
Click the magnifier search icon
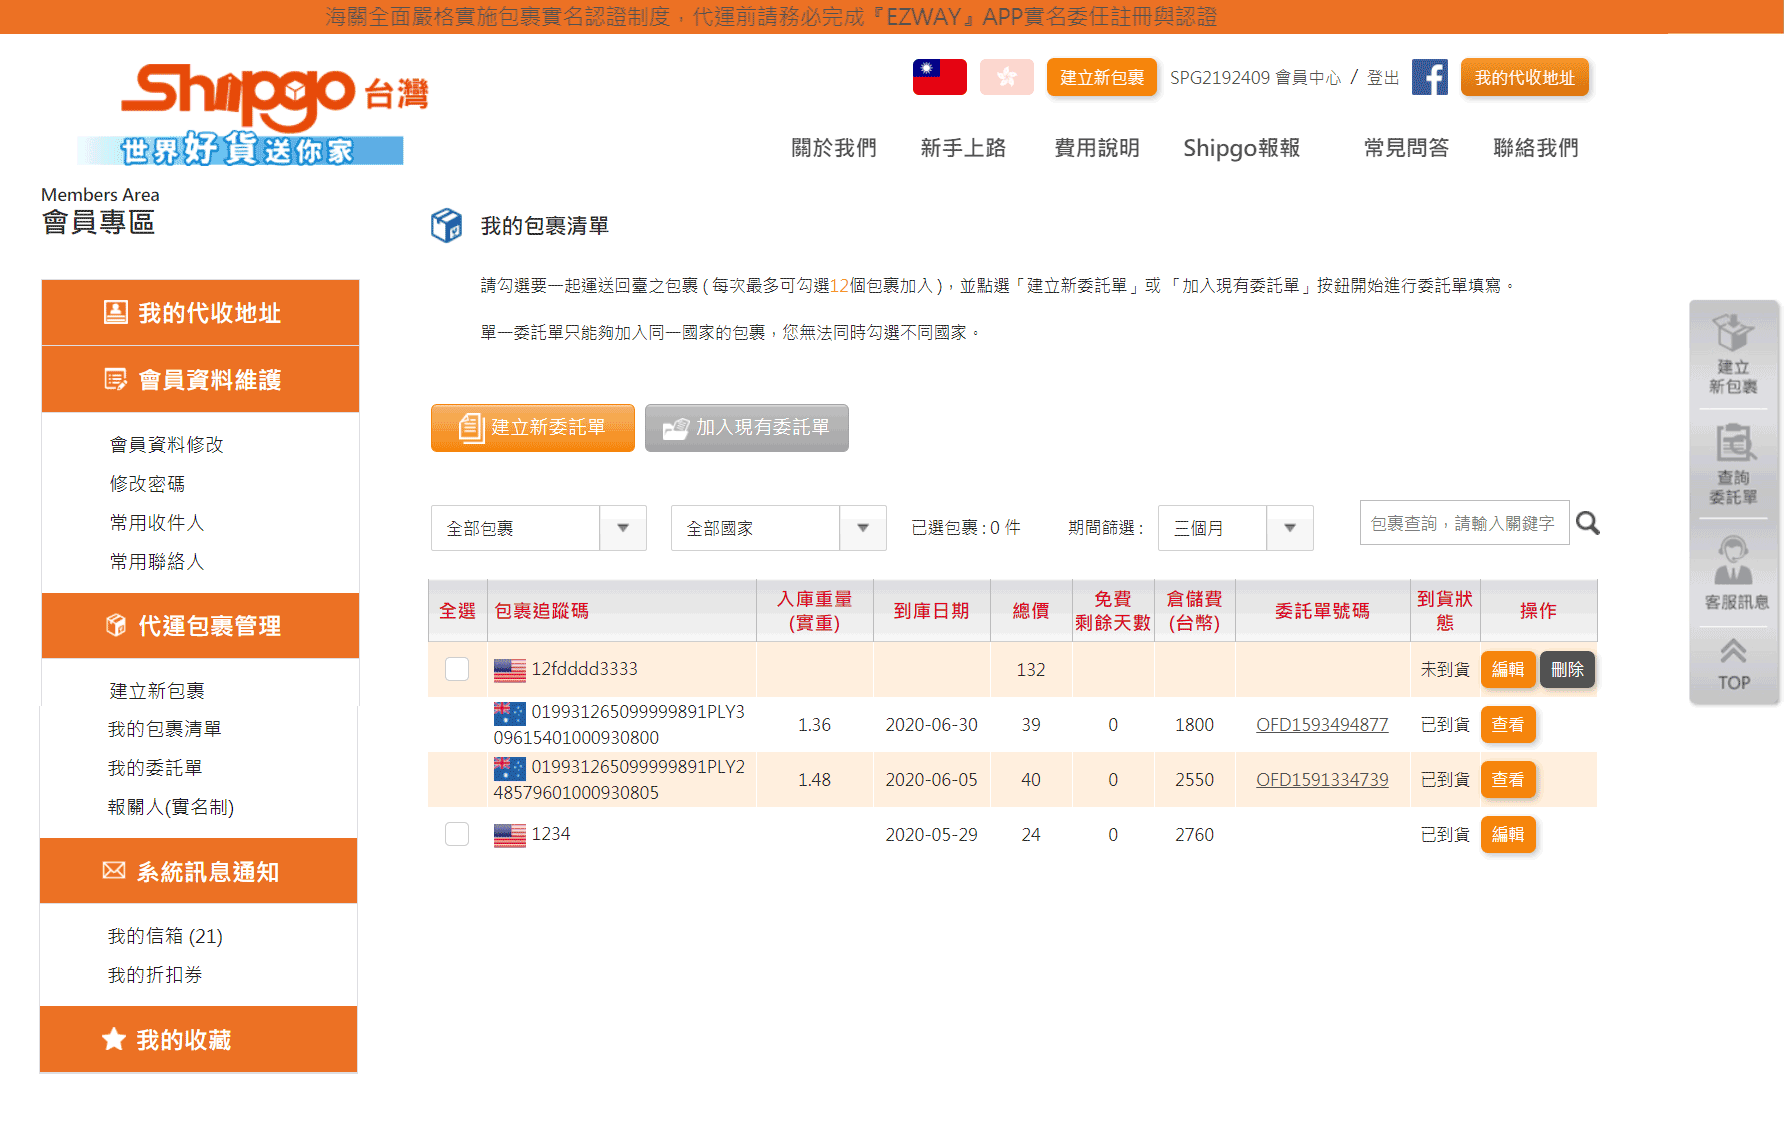[1587, 523]
